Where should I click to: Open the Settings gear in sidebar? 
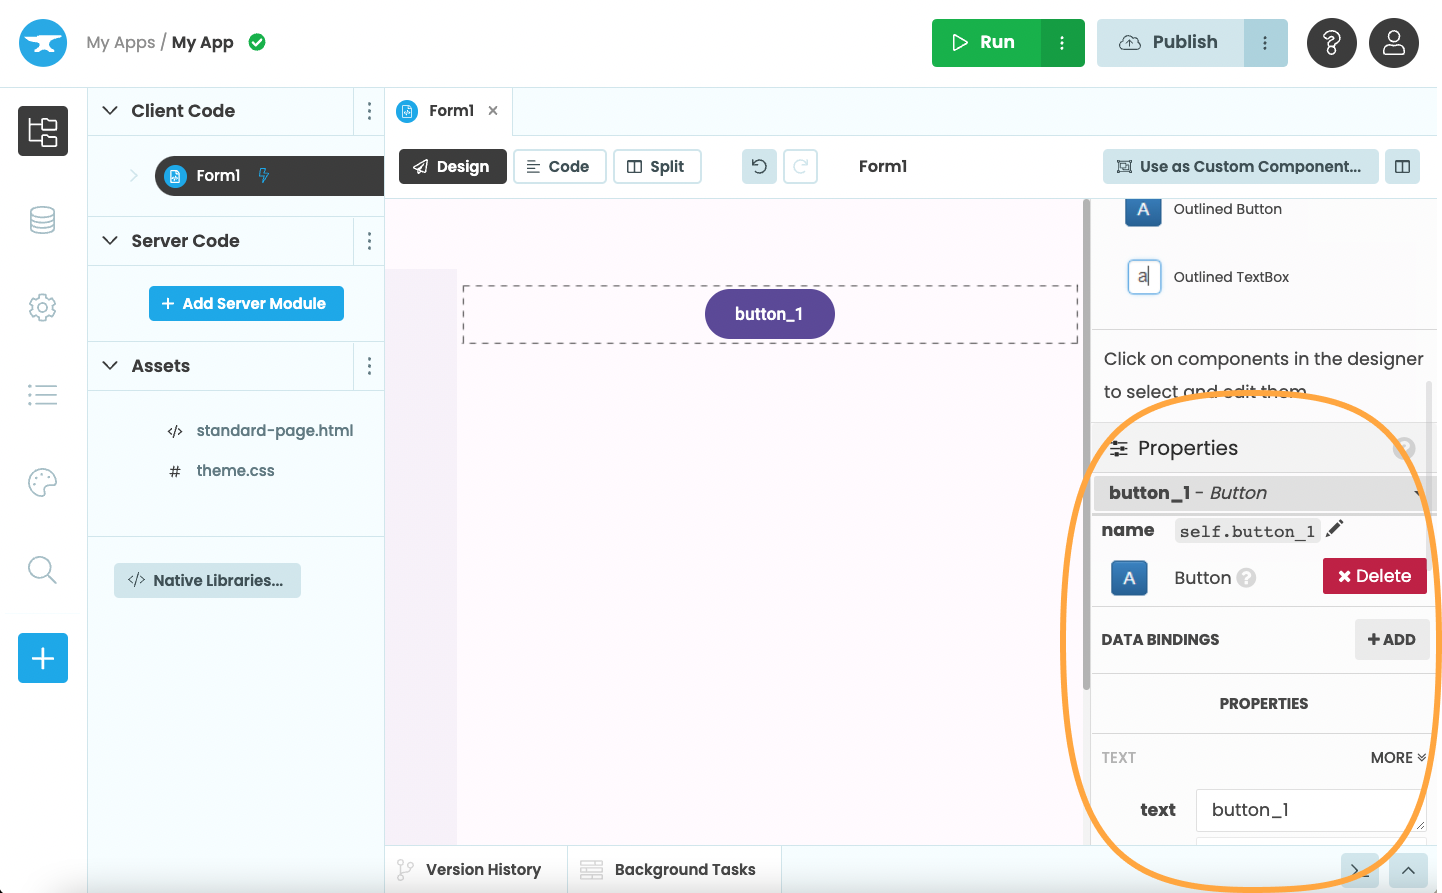click(x=42, y=307)
